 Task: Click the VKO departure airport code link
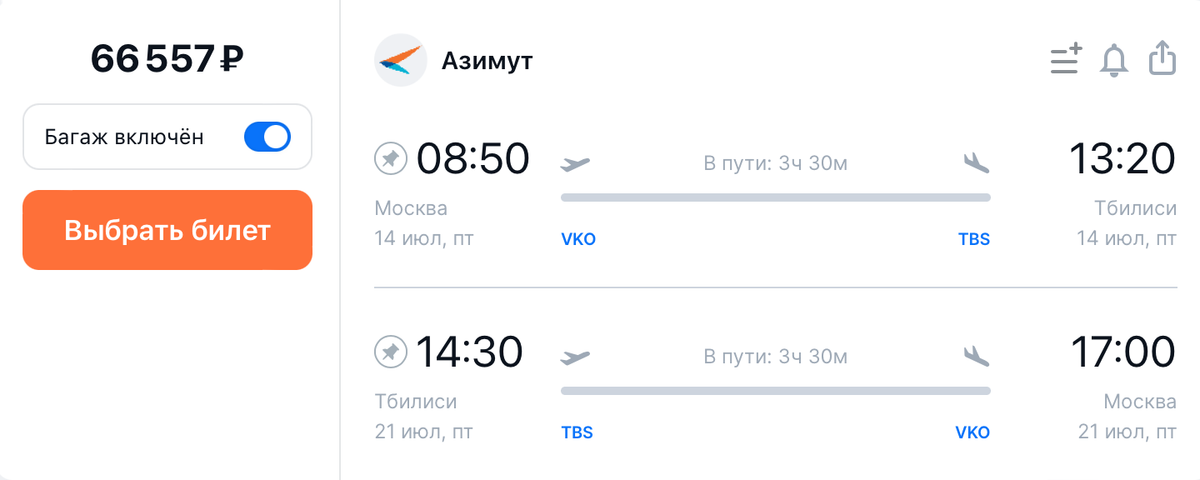[578, 240]
